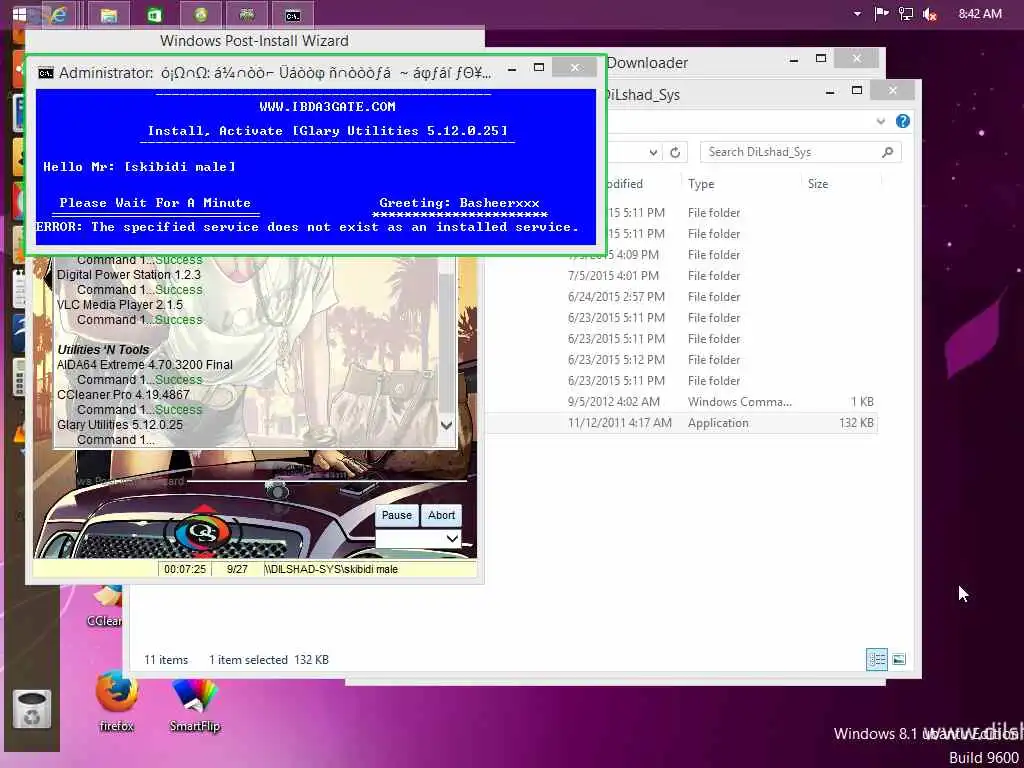Select the folder modified 7/5/2015 4:01 PM
This screenshot has height=768, width=1024.
(x=682, y=276)
